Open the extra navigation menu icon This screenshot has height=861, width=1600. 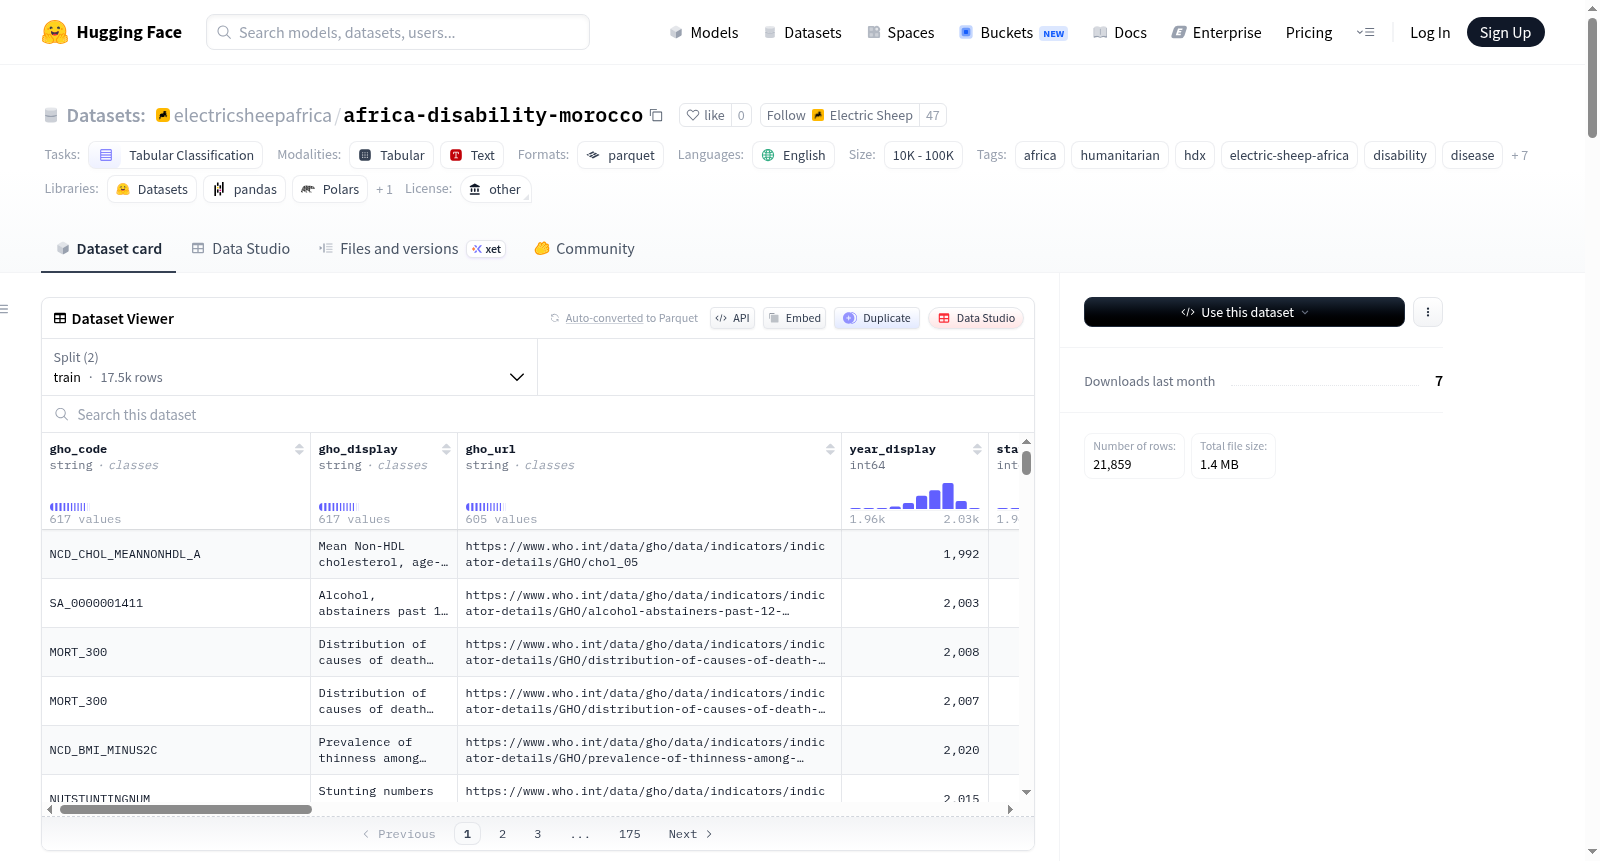point(1365,32)
